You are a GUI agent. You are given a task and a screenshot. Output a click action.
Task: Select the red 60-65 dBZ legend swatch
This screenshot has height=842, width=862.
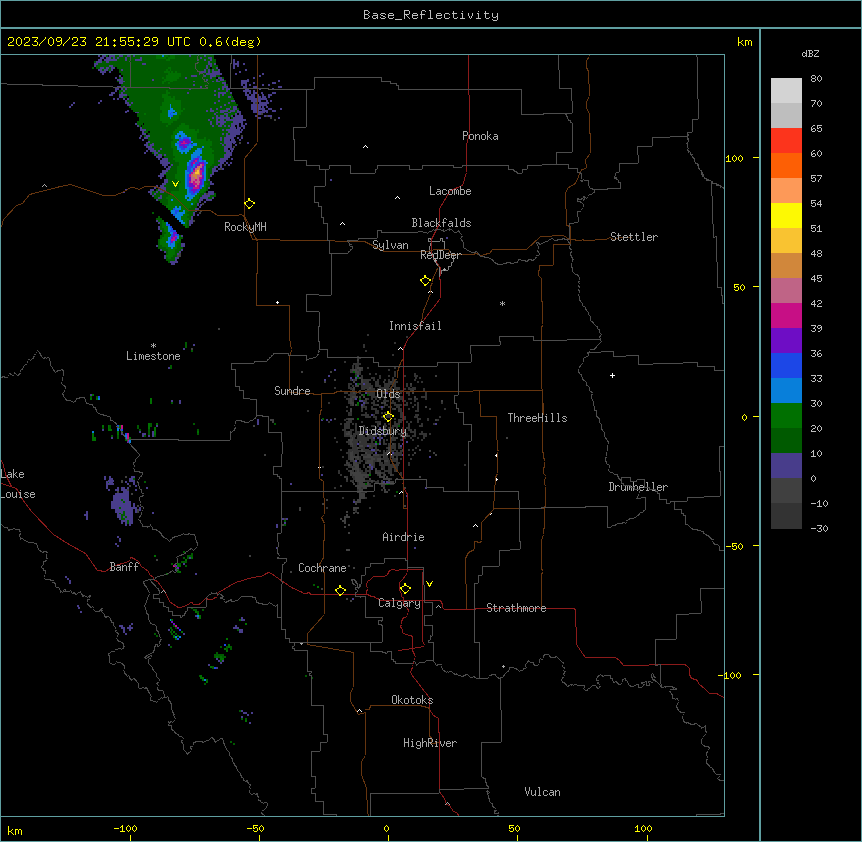[786, 141]
